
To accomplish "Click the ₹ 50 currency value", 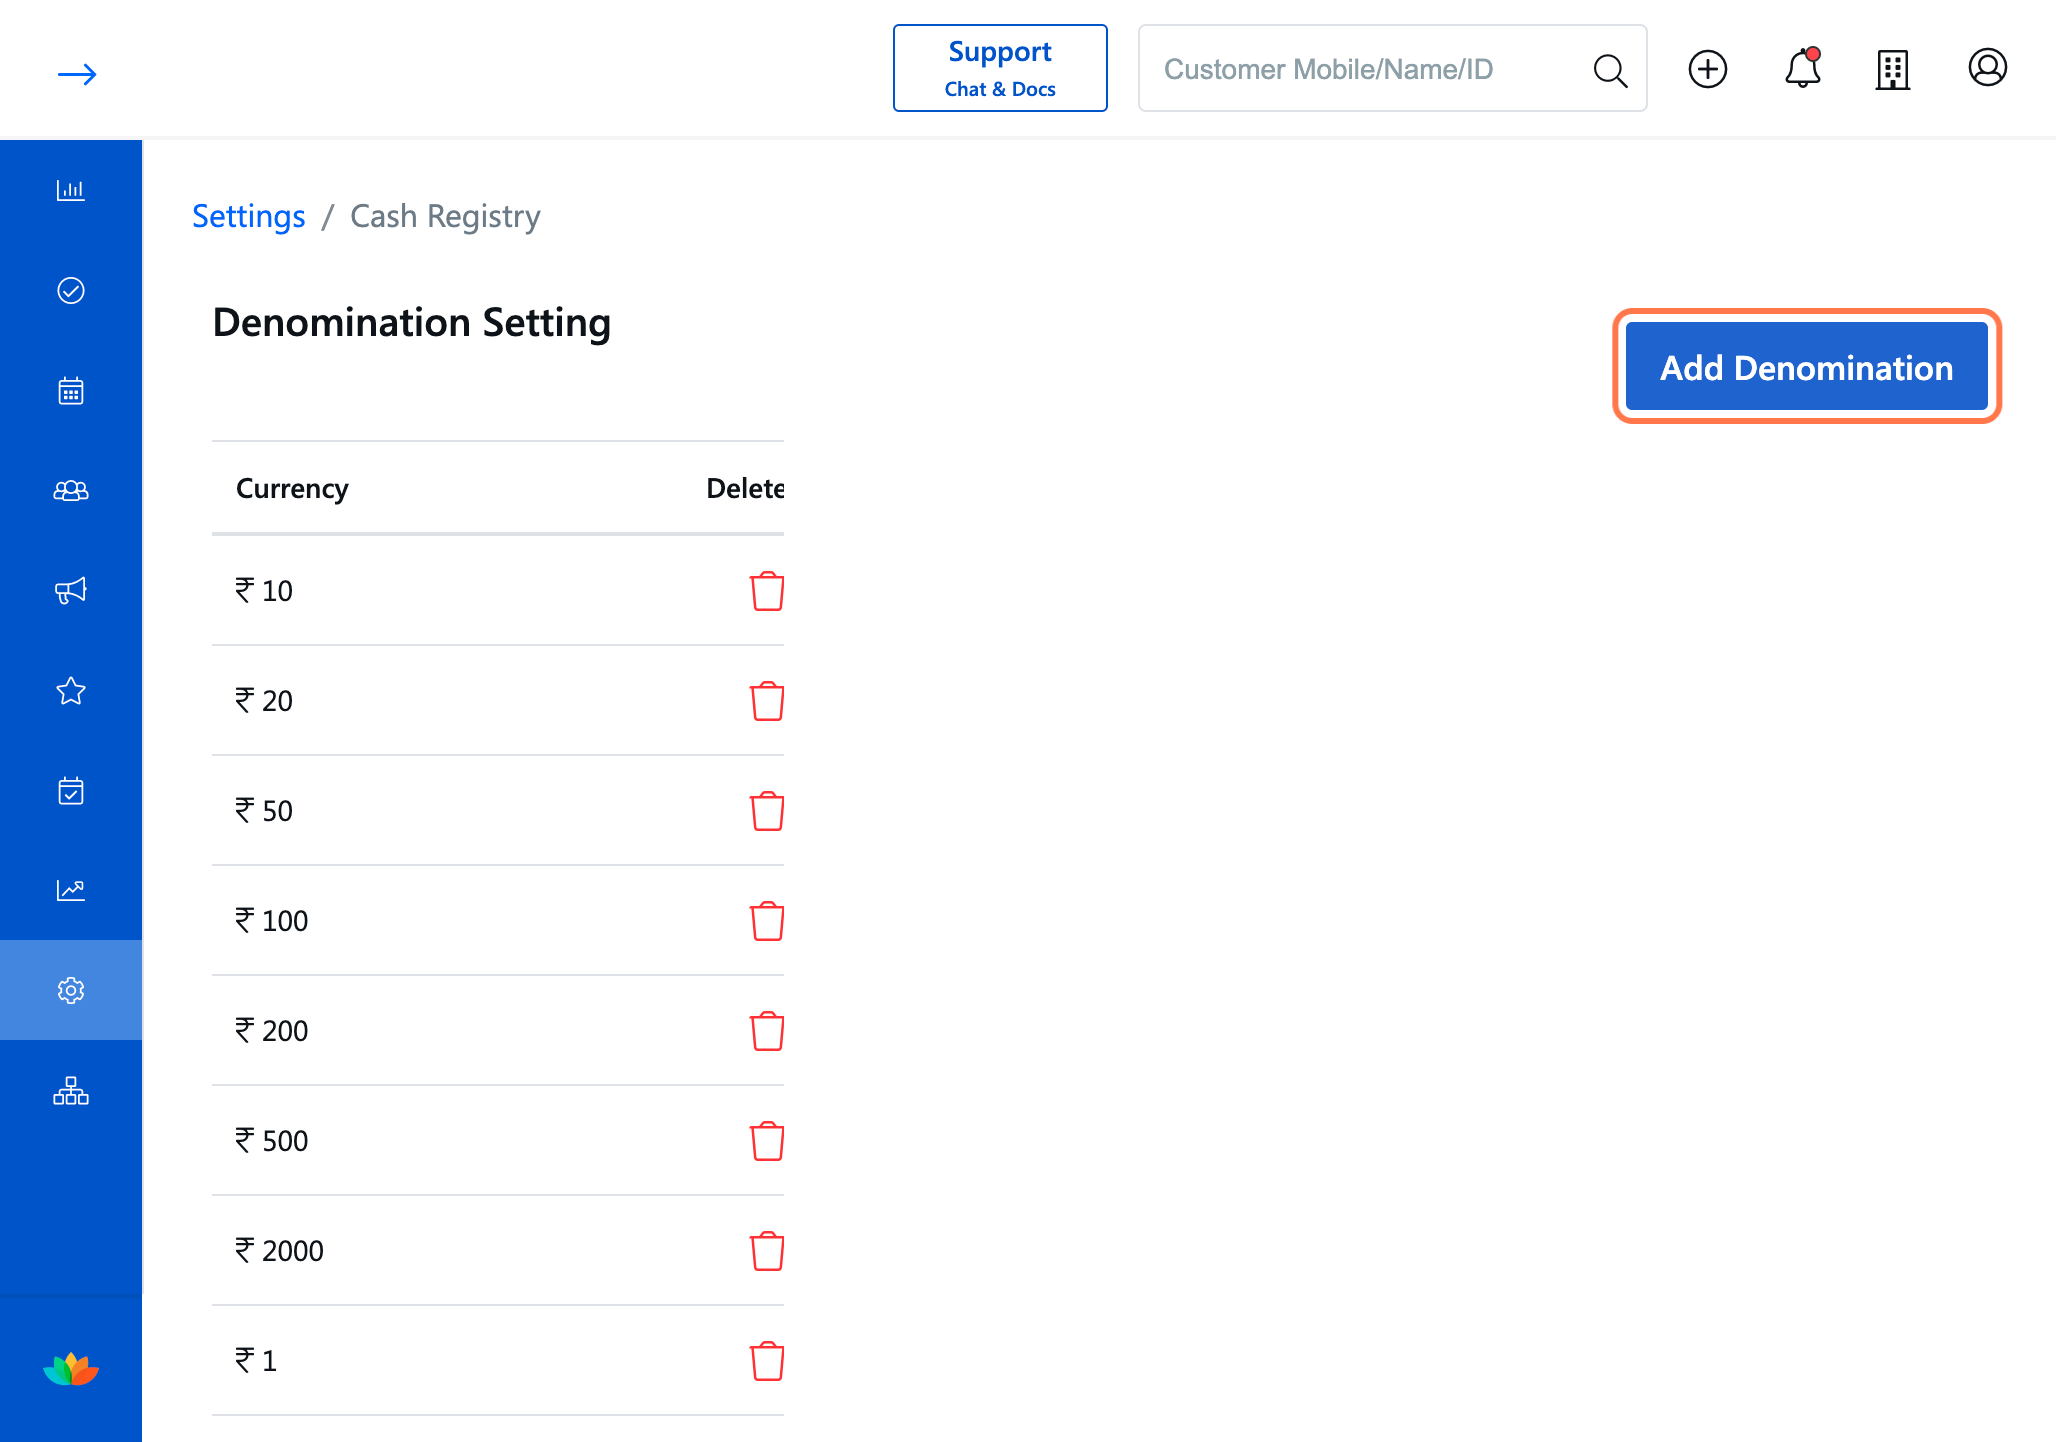I will (x=264, y=811).
